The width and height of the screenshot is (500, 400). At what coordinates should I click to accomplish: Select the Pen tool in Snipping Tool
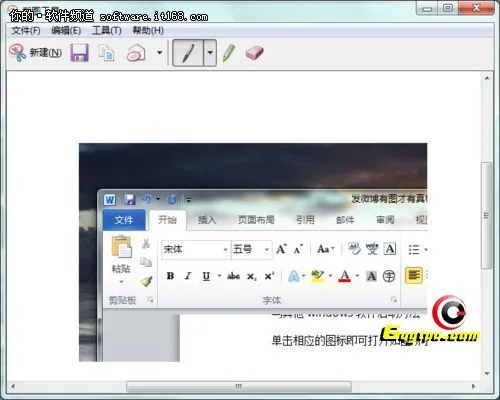188,53
